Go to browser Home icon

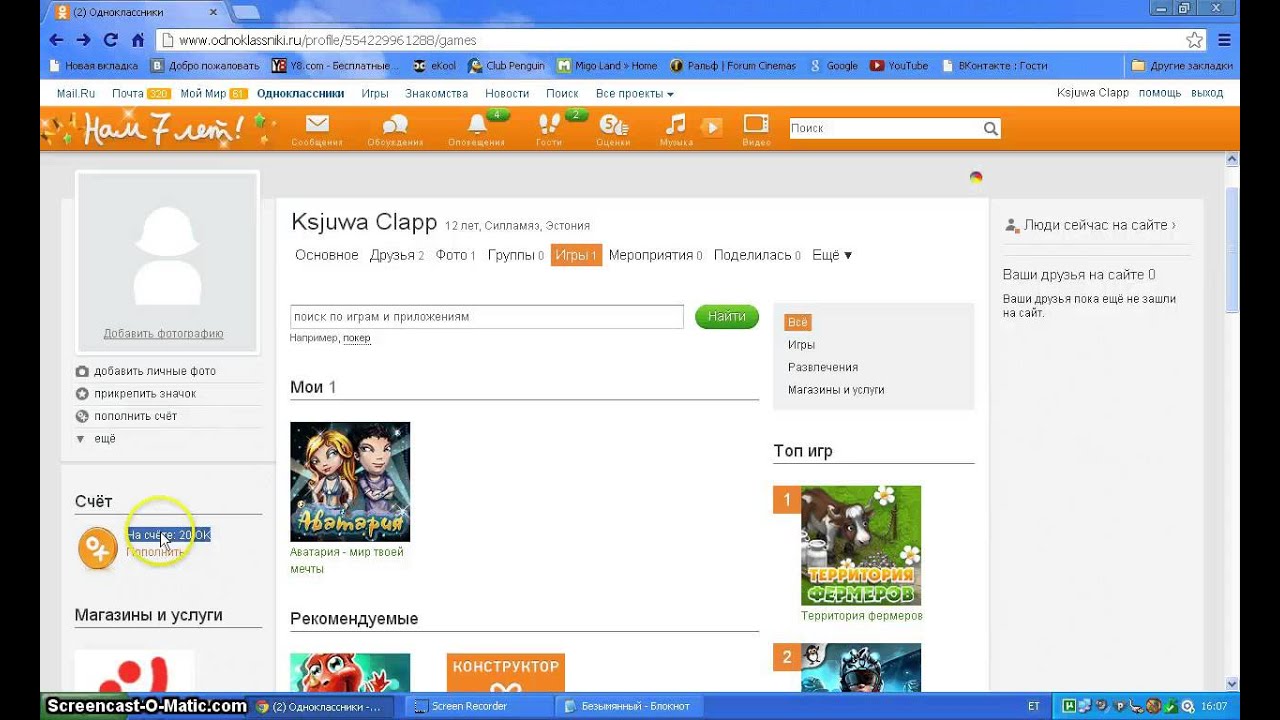pyautogui.click(x=138, y=40)
